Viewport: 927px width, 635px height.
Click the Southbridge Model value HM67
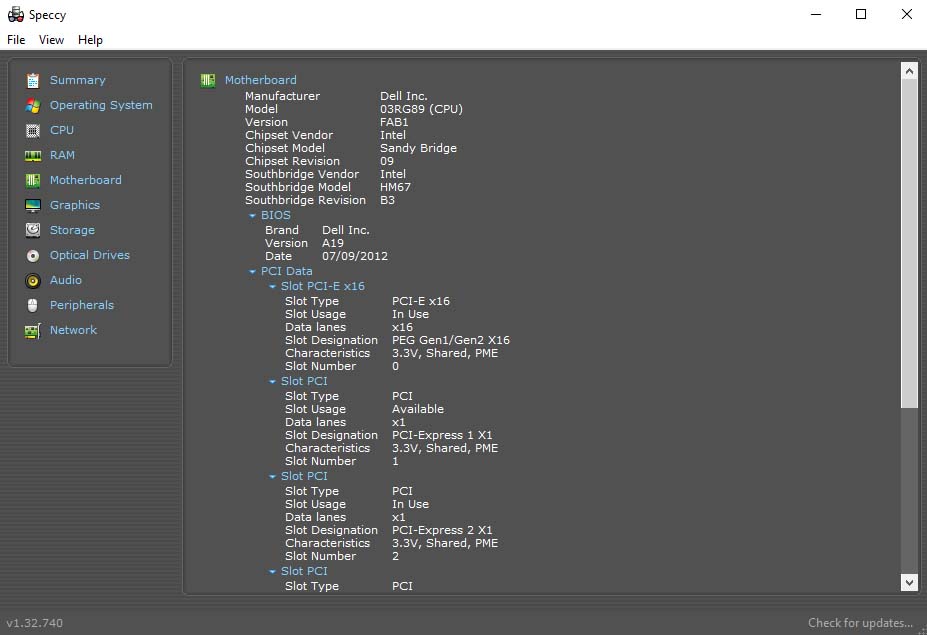click(x=396, y=187)
